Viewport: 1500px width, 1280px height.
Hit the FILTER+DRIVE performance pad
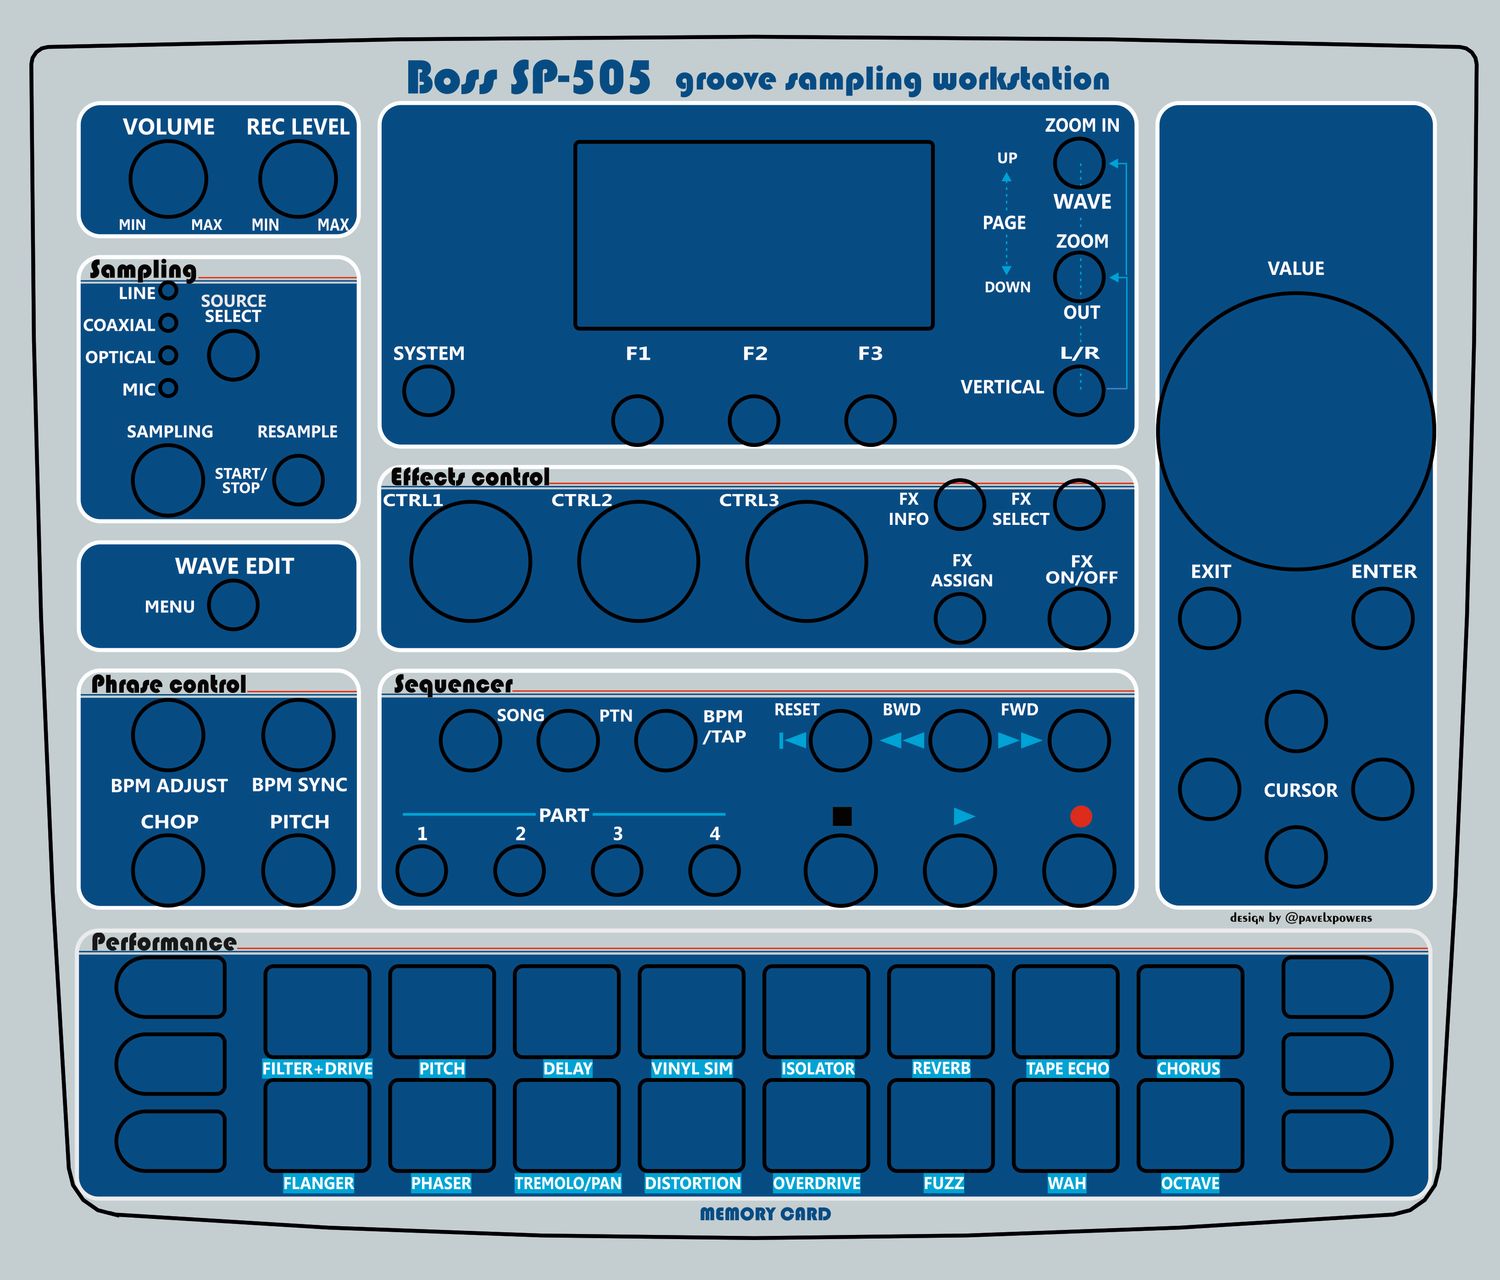315,1010
